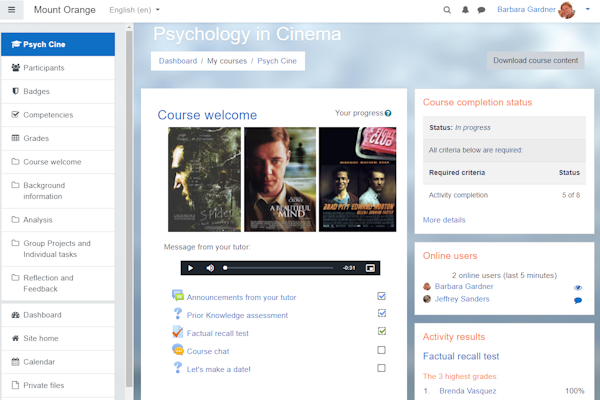Click the Dashboard gauge icon

pyautogui.click(x=15, y=315)
